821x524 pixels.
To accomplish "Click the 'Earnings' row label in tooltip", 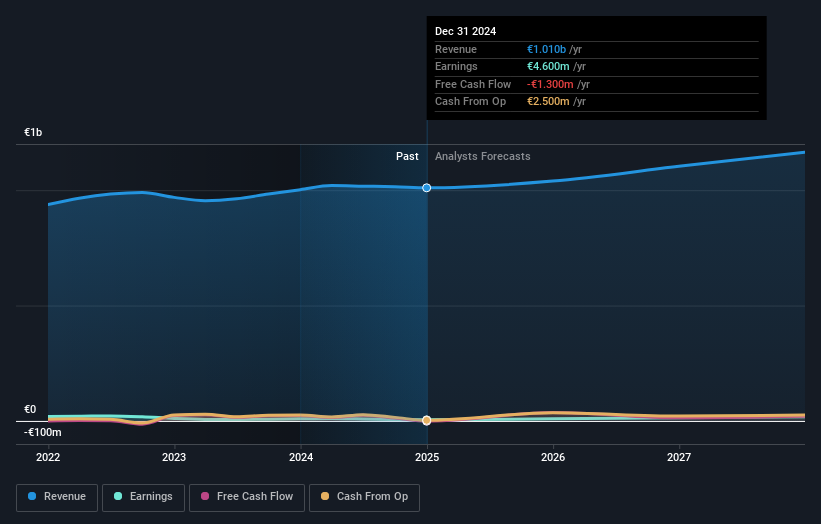I will tap(457, 66).
